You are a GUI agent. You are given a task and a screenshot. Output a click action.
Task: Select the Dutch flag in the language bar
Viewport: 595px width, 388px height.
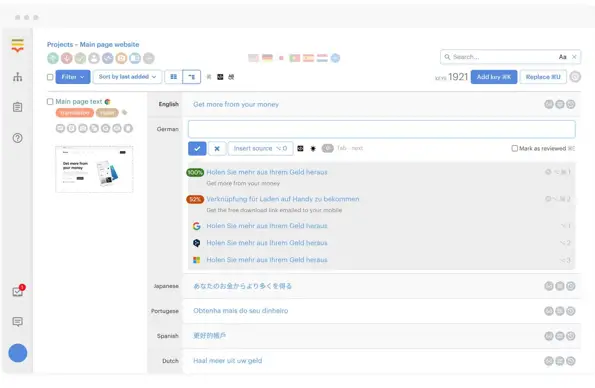click(x=322, y=58)
